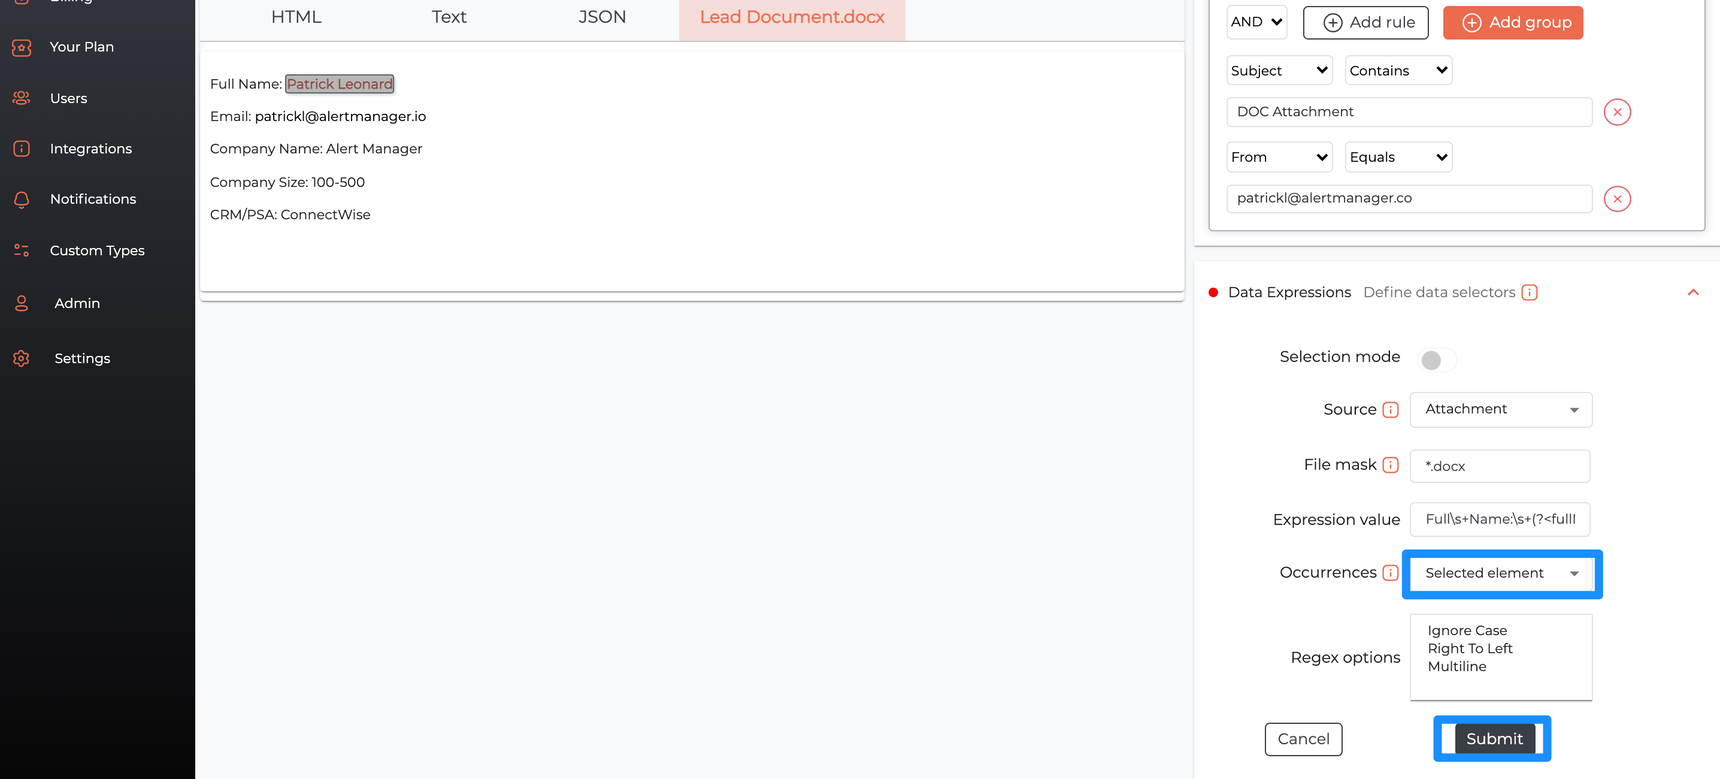Toggle the Selection mode switch
Image resolution: width=1720 pixels, height=779 pixels.
1437,360
